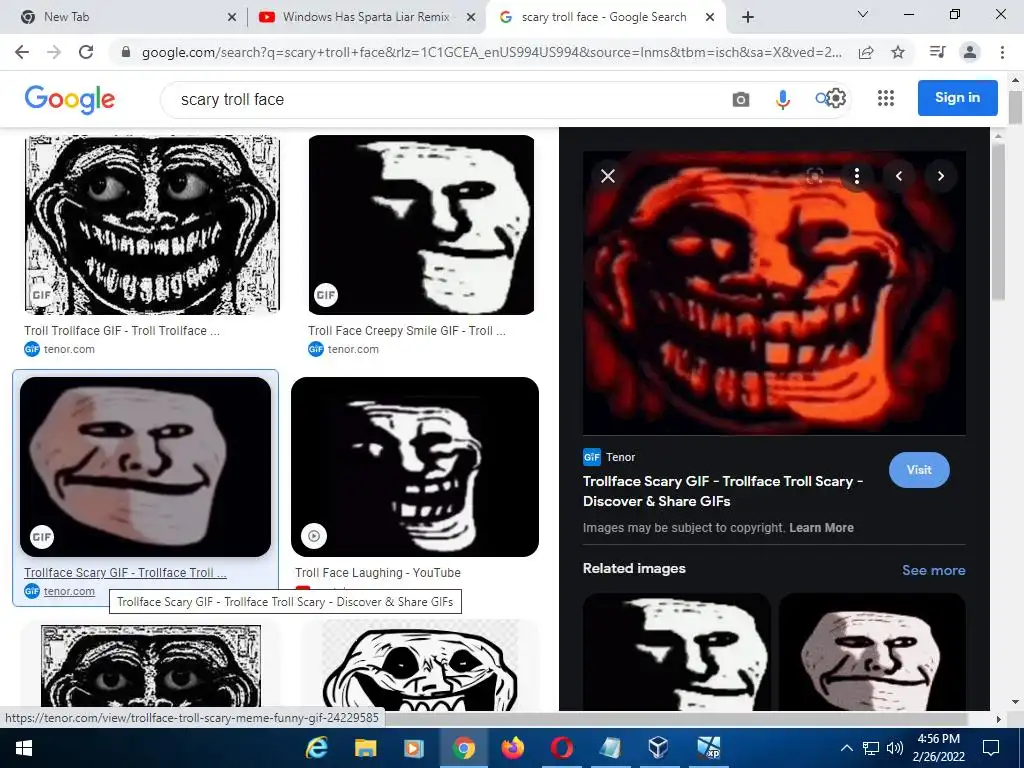Open the Google apps grid

[886, 99]
